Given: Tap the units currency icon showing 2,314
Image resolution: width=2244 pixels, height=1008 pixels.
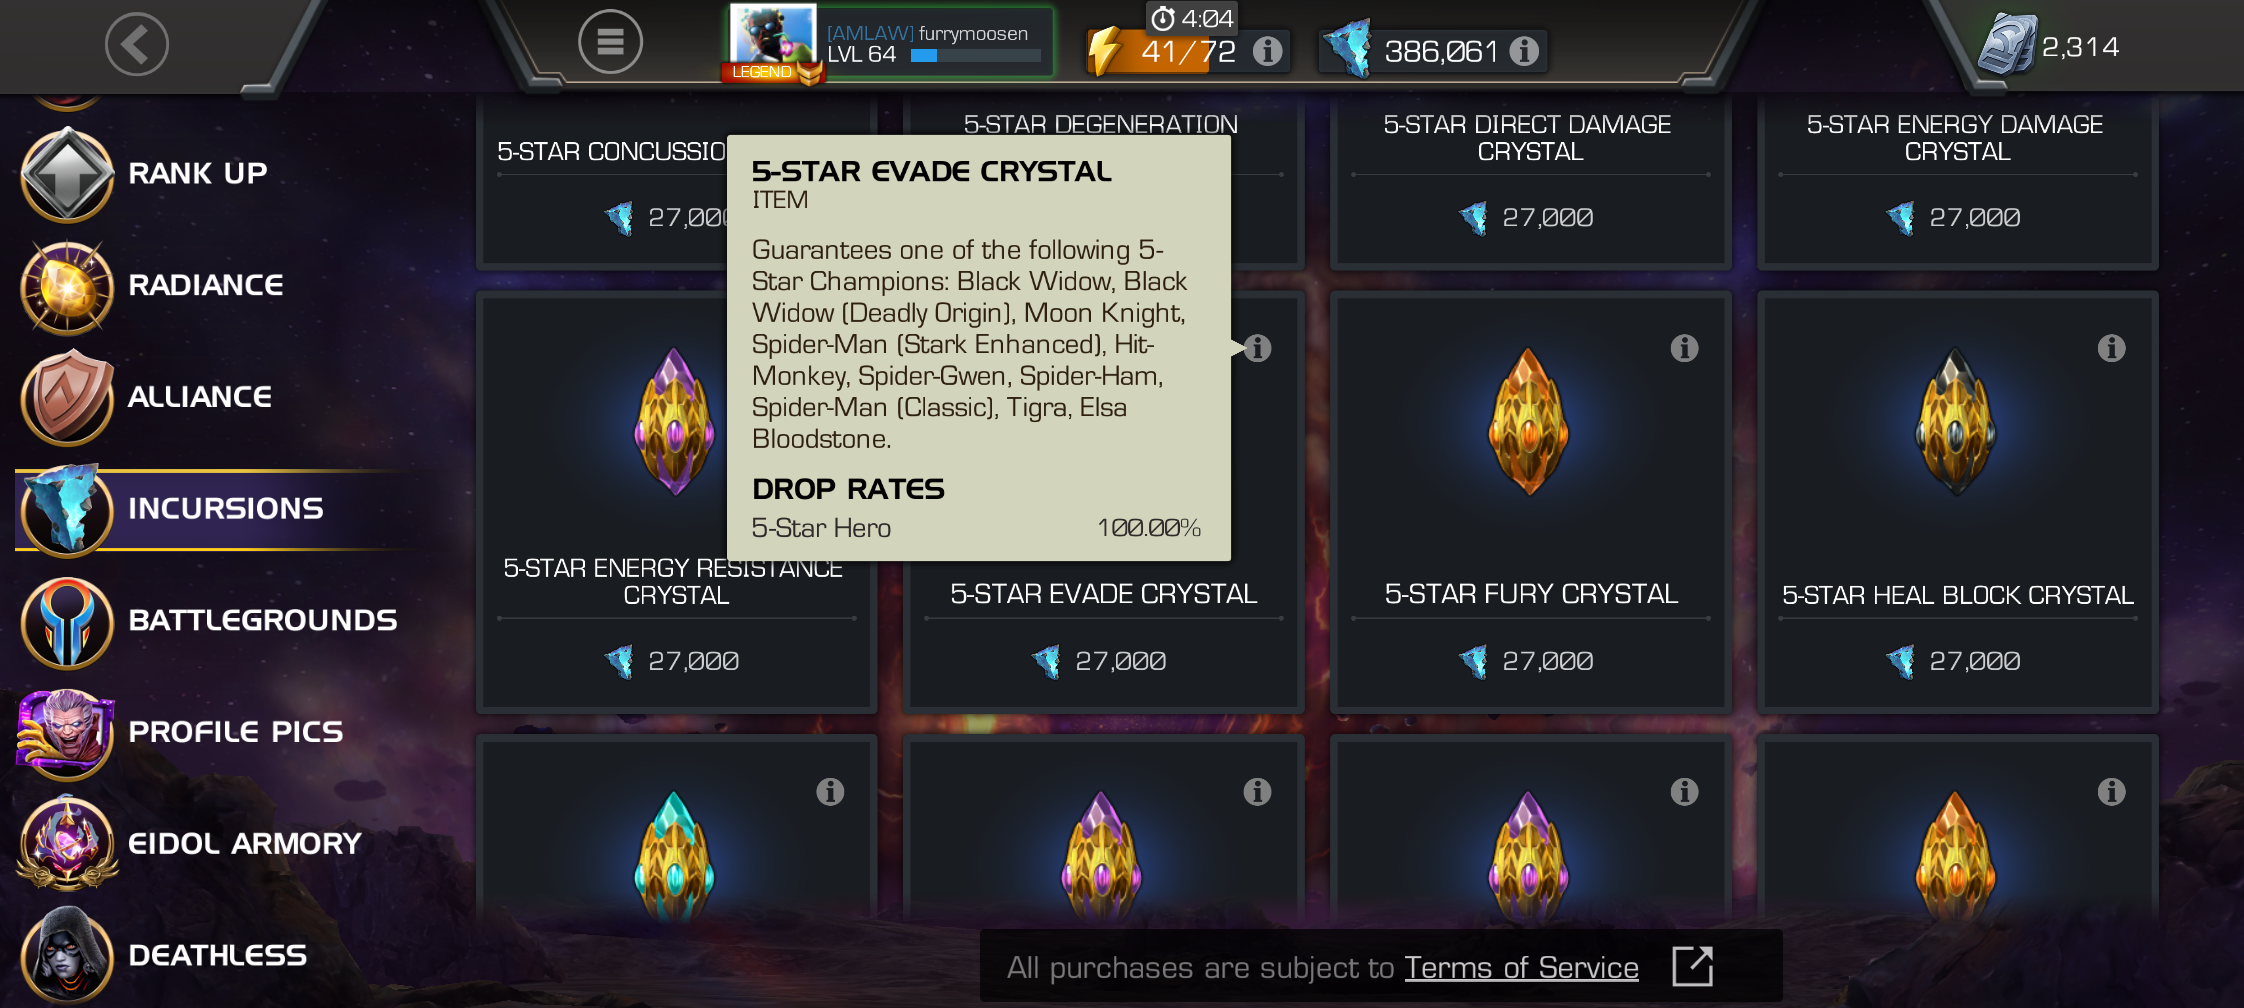Looking at the screenshot, I should coord(2008,45).
